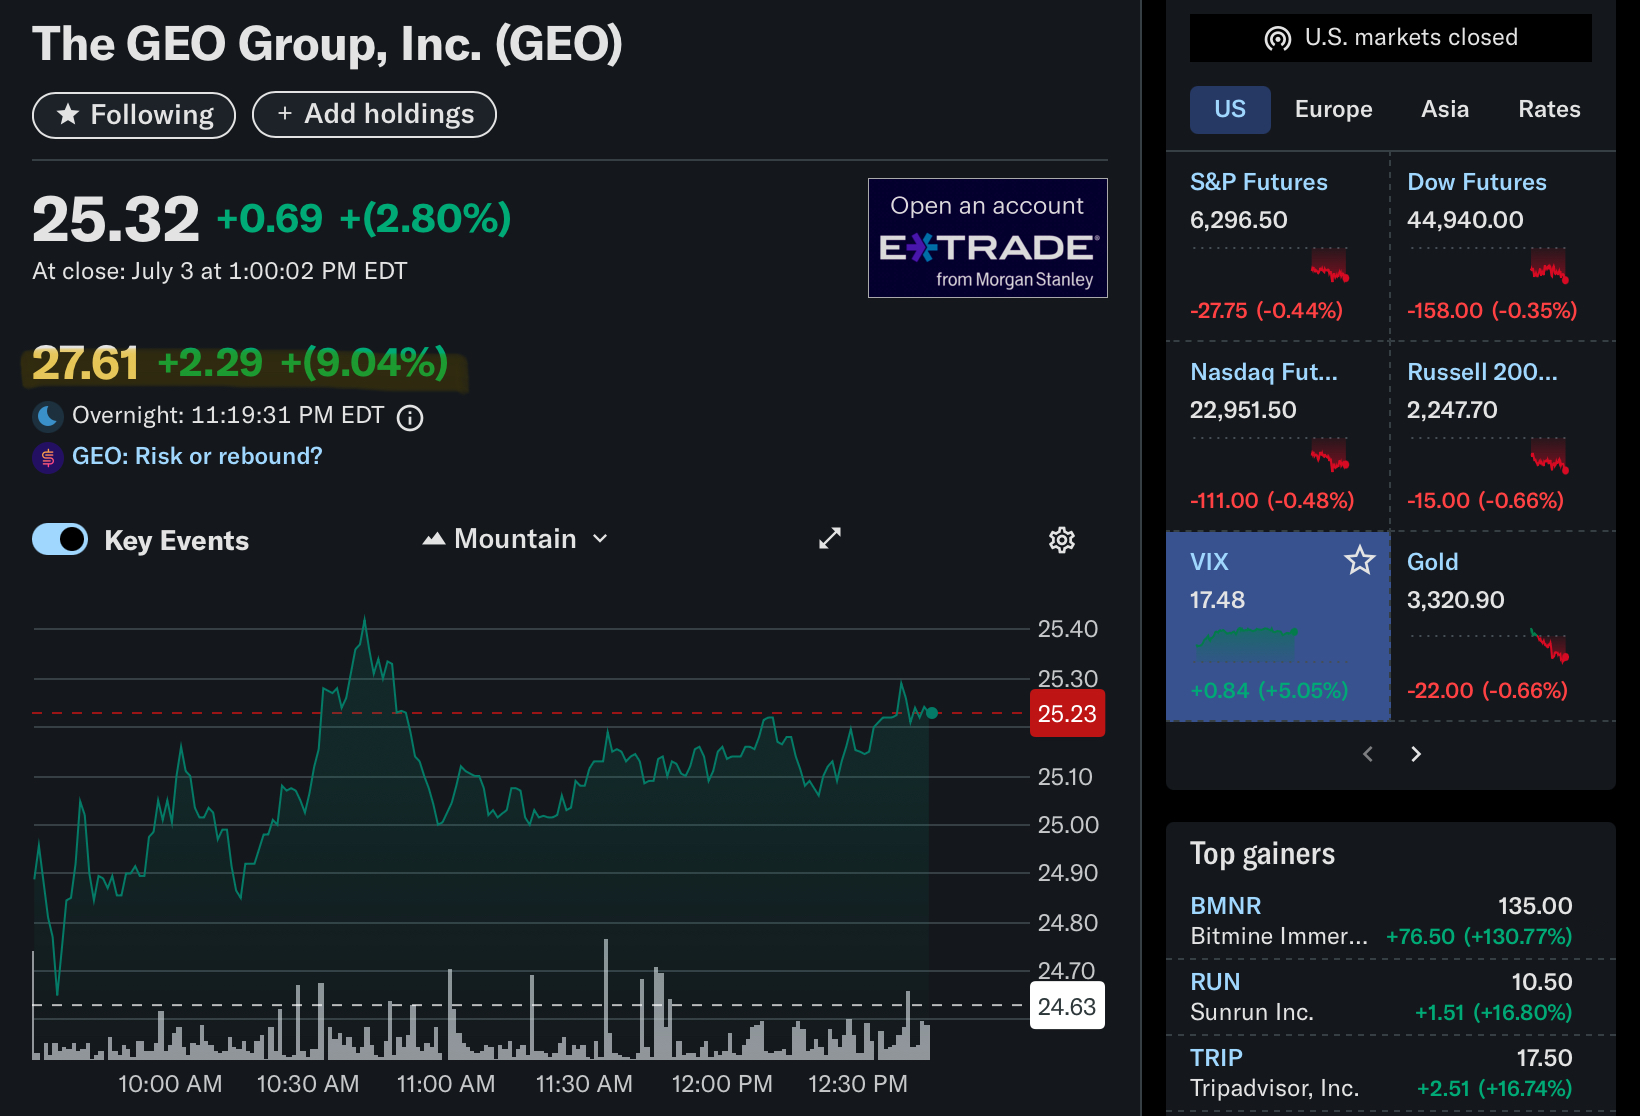Click the mountain chart type icon
The width and height of the screenshot is (1640, 1116).
click(x=433, y=539)
